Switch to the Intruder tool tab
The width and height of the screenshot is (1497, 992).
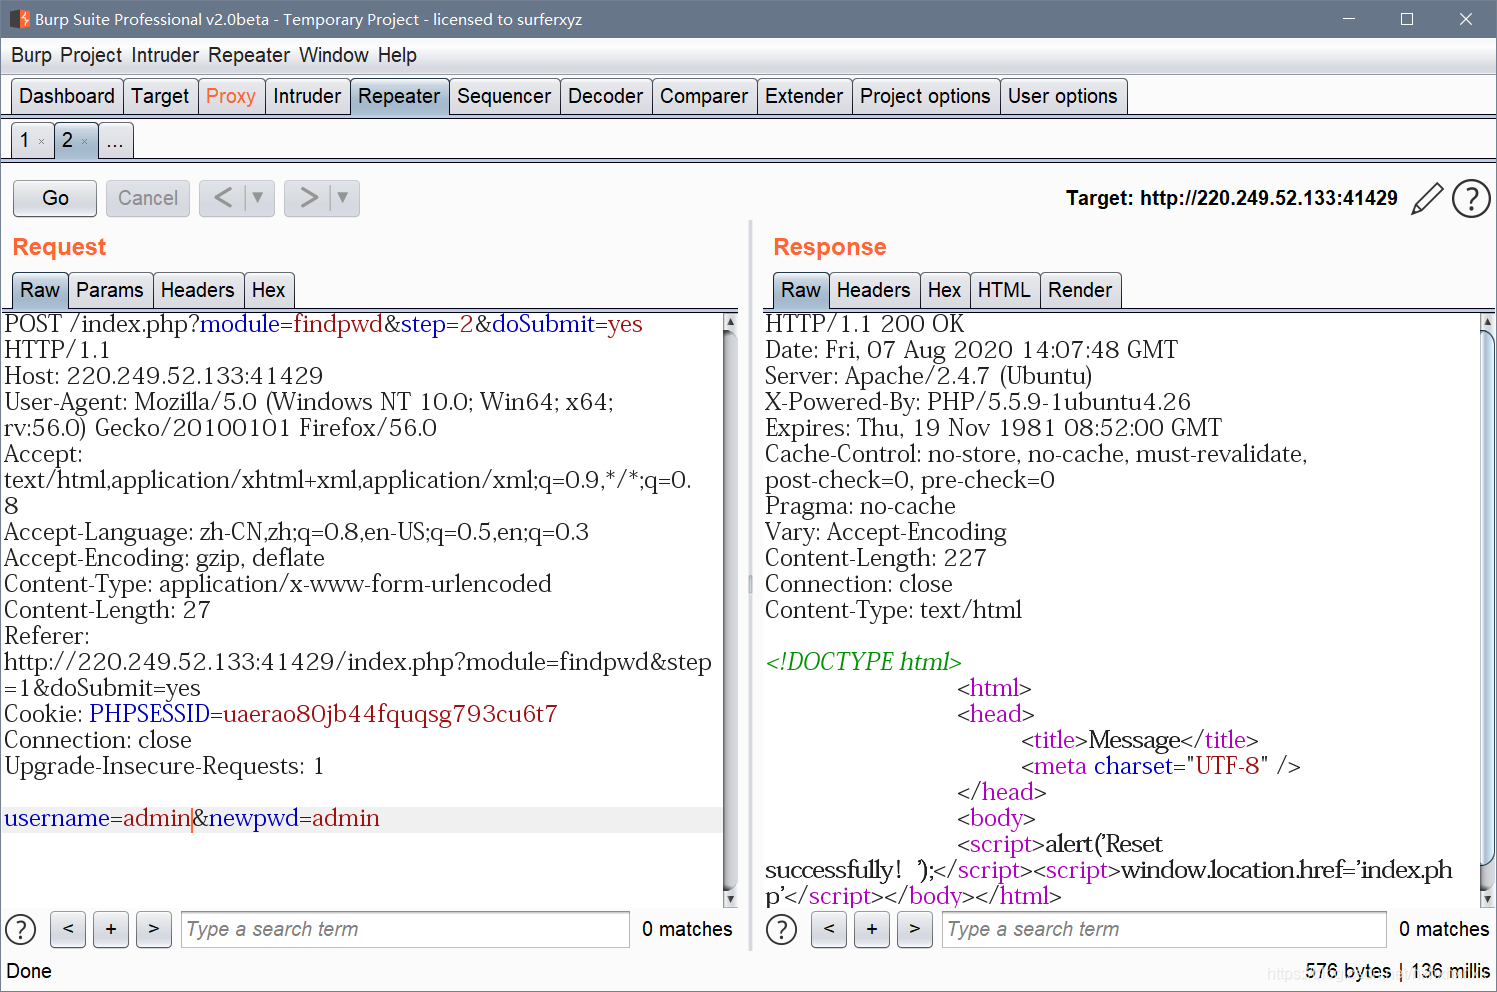307,96
